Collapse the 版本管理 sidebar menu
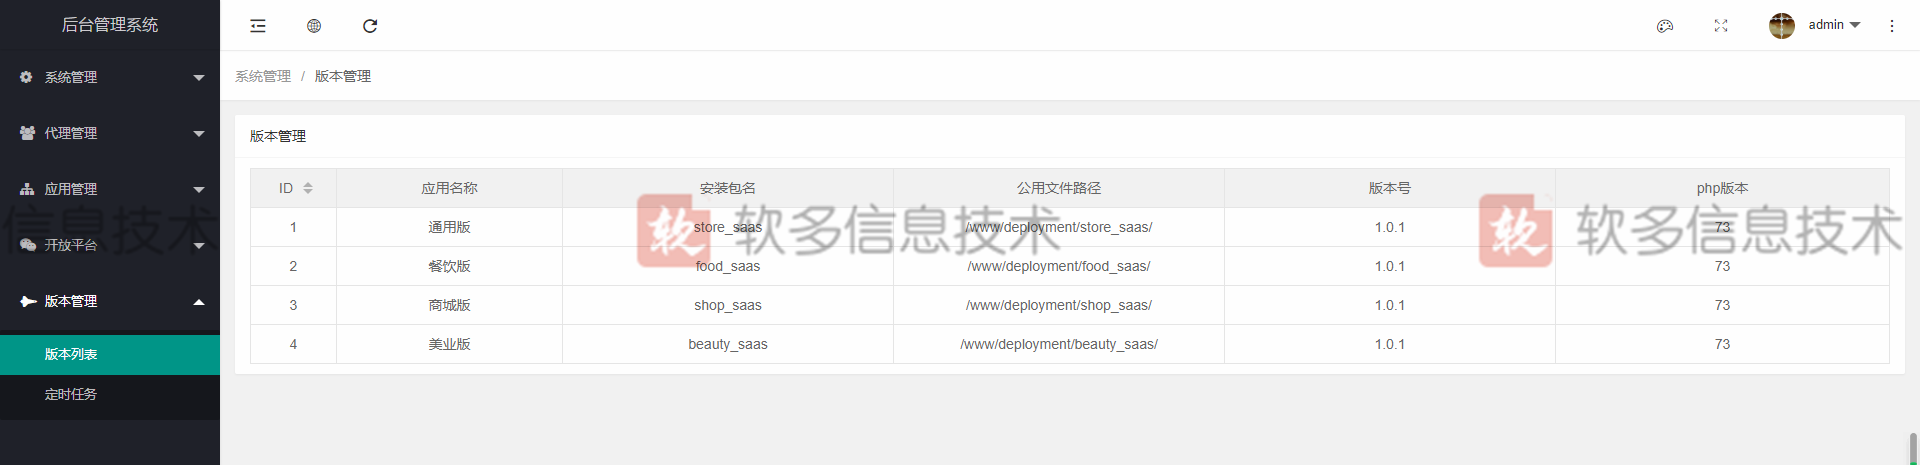 point(110,301)
